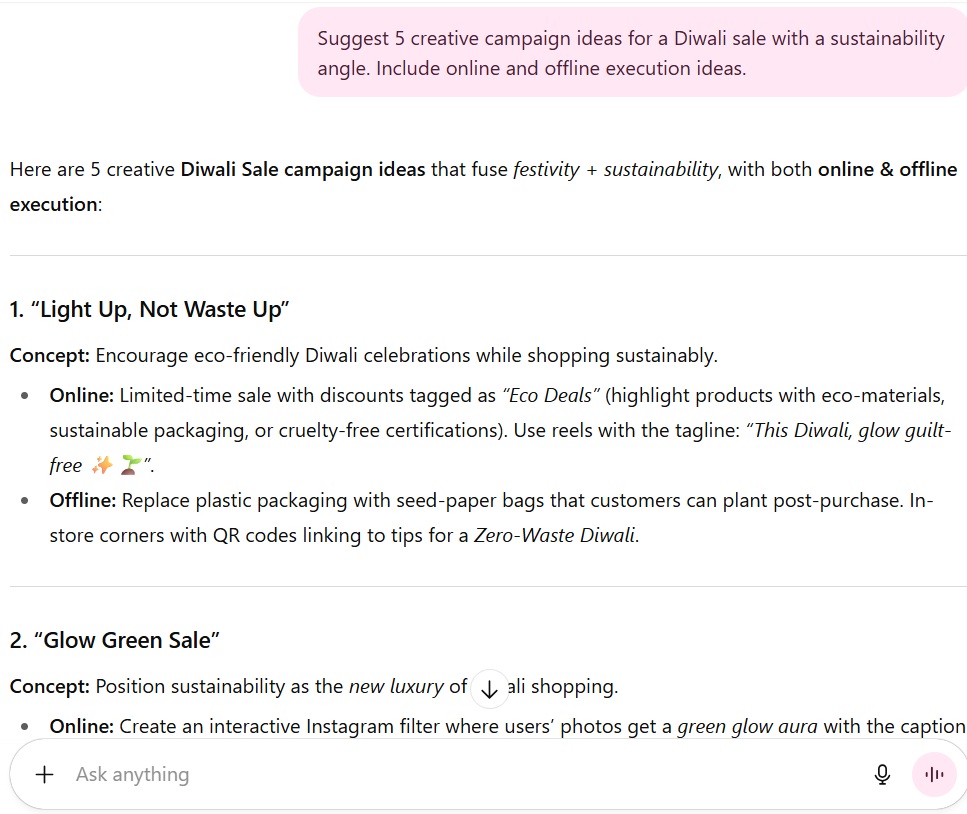Click the 'Online:' label under Light Up idea
967x814 pixels.
81,395
